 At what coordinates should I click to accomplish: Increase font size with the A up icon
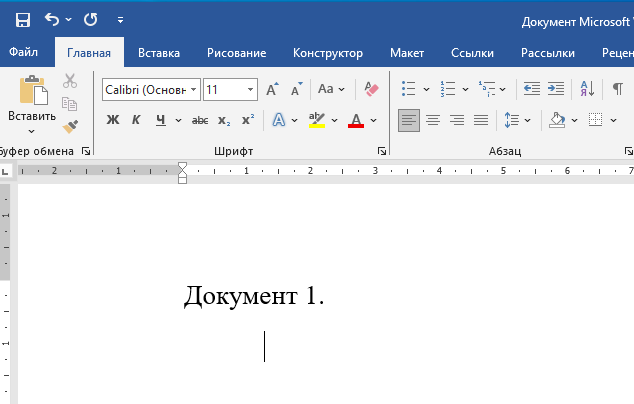pos(272,89)
